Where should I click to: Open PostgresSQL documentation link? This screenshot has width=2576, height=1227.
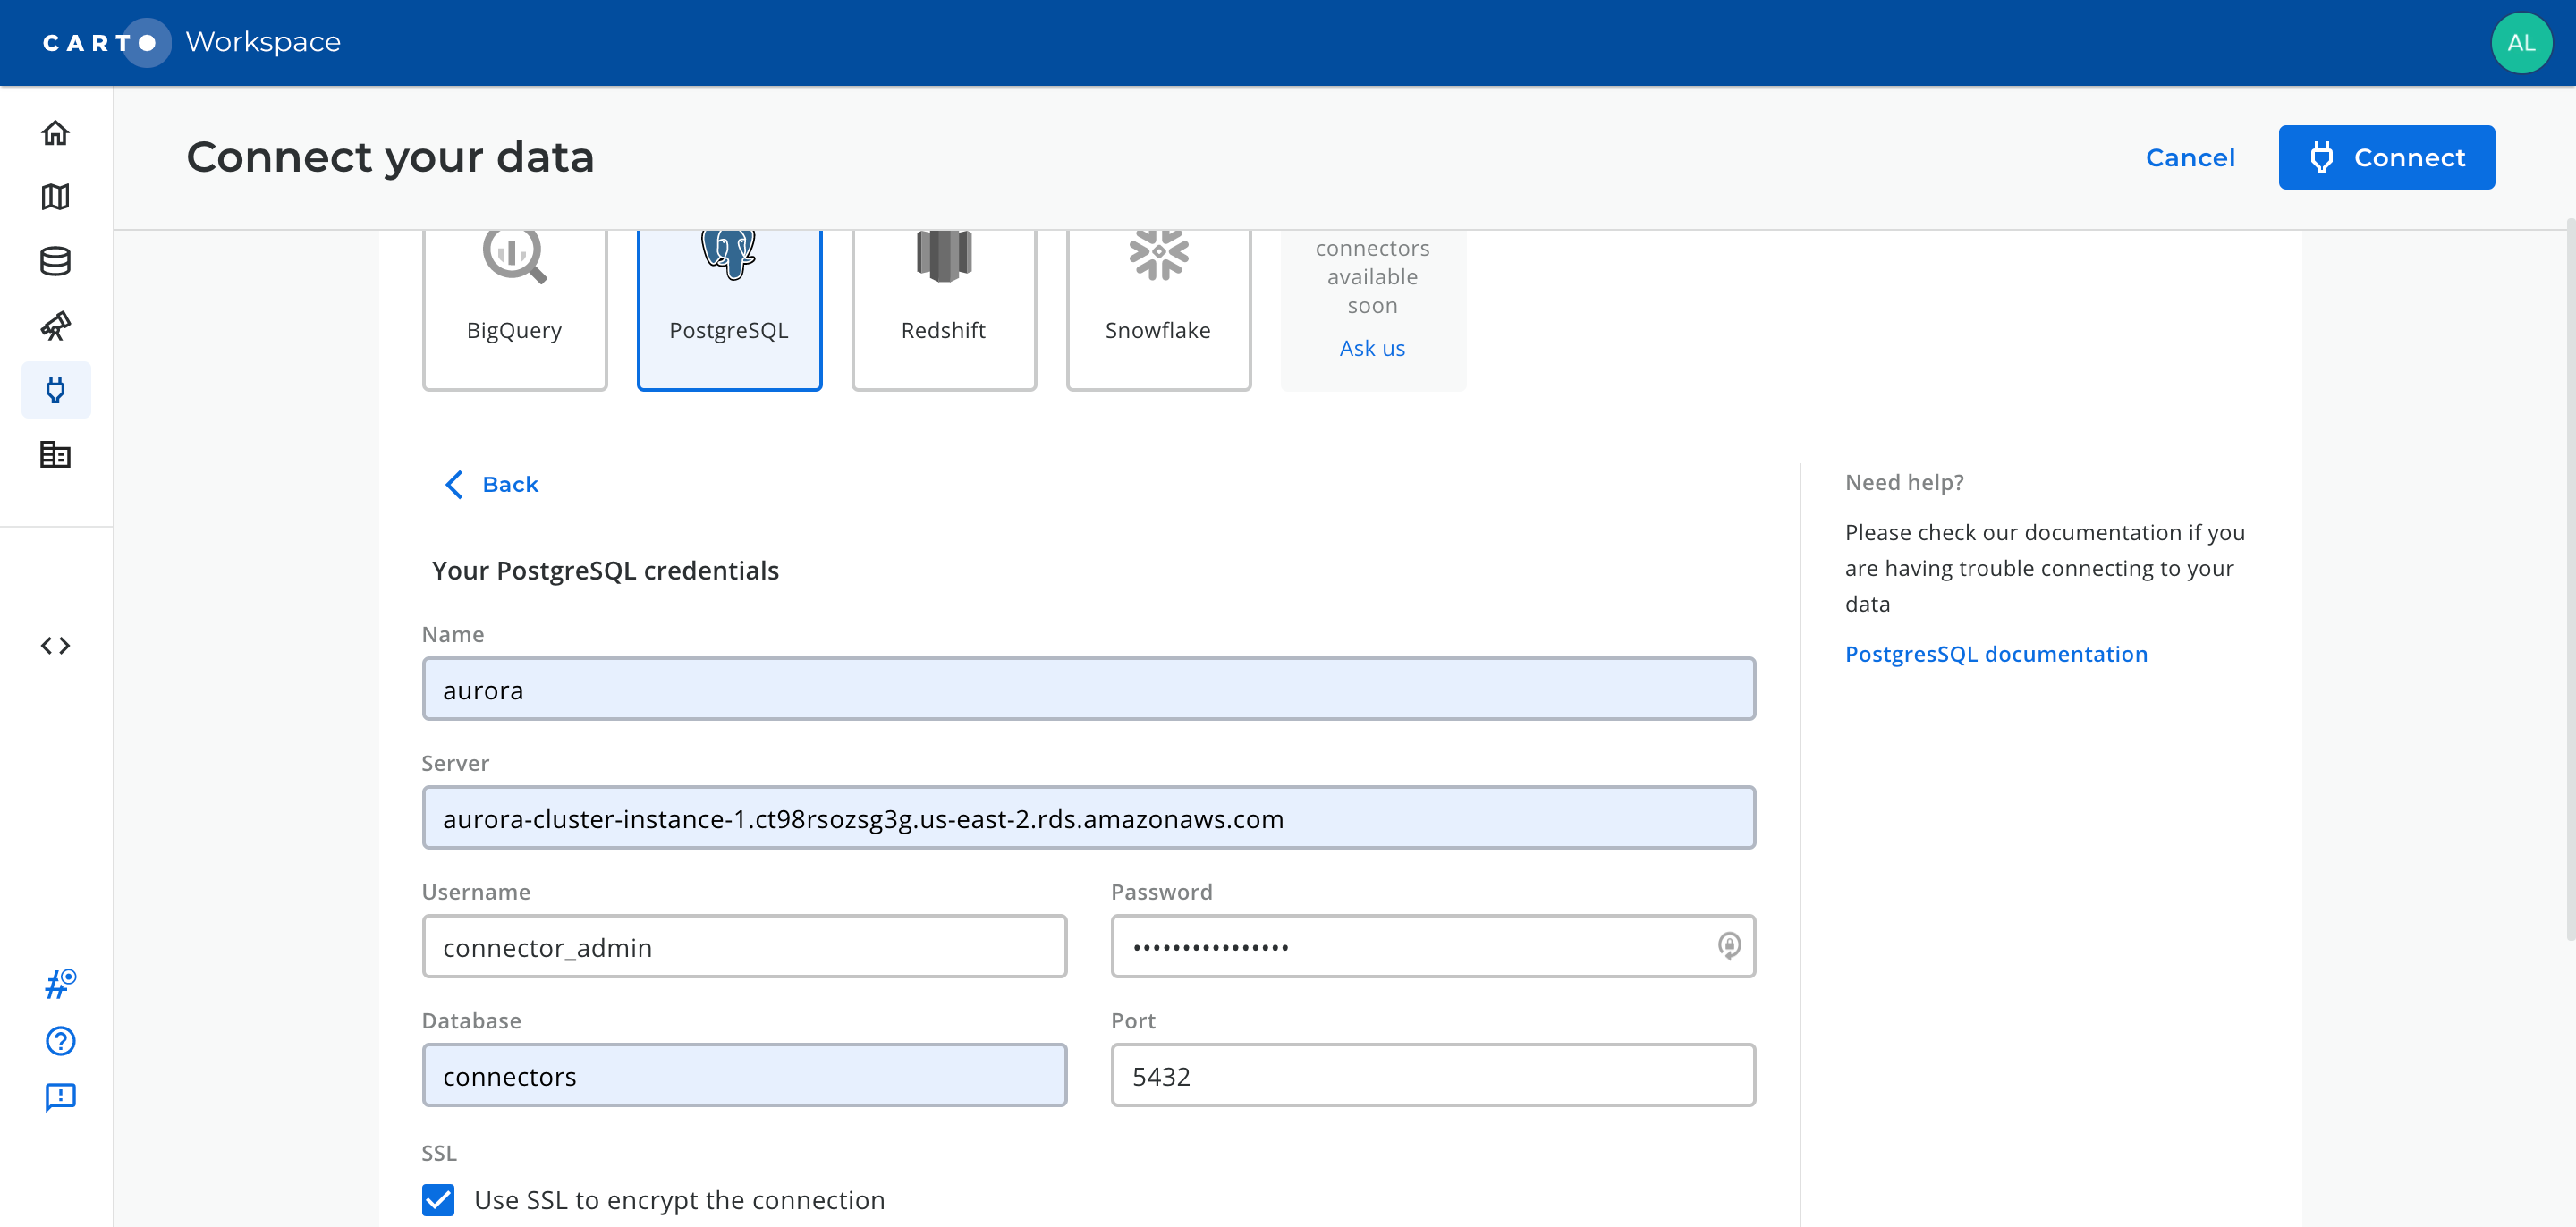pyautogui.click(x=1996, y=653)
